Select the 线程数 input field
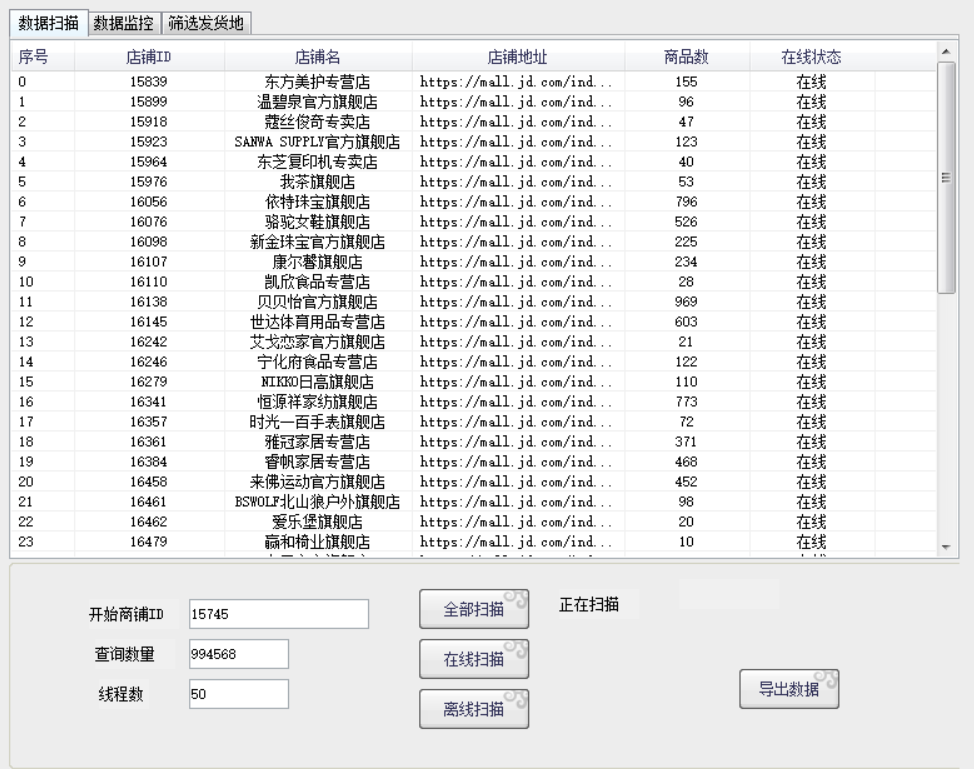 tap(238, 694)
